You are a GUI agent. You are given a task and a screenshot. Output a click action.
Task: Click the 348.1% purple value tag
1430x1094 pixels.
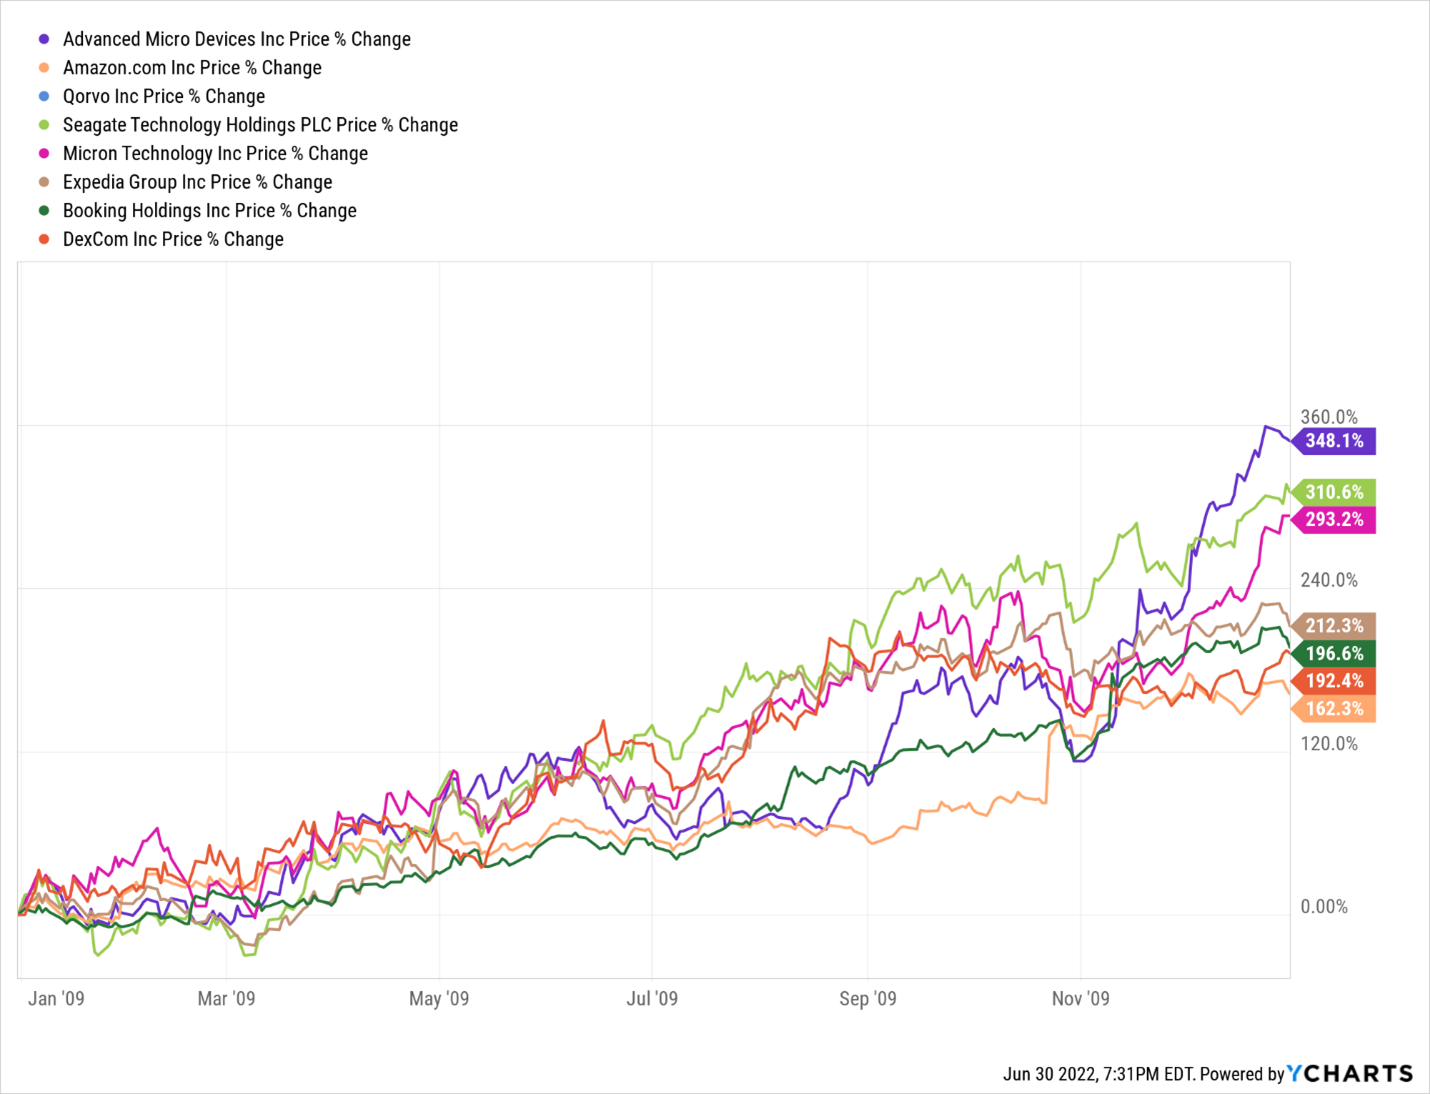pos(1334,441)
